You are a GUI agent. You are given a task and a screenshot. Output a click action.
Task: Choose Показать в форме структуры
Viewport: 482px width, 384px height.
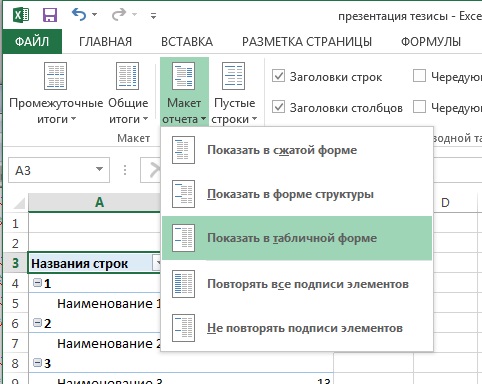(x=297, y=194)
